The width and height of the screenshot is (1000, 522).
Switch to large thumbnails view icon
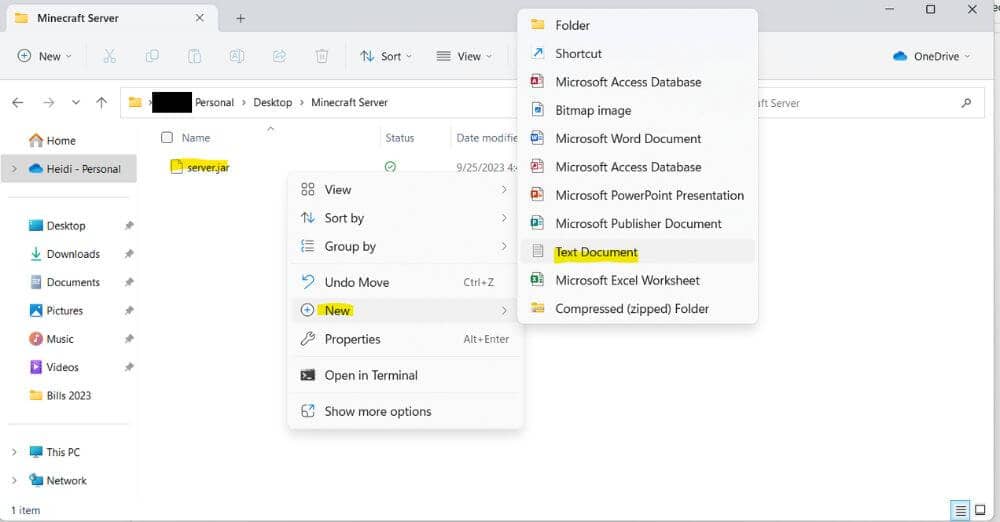[x=980, y=510]
